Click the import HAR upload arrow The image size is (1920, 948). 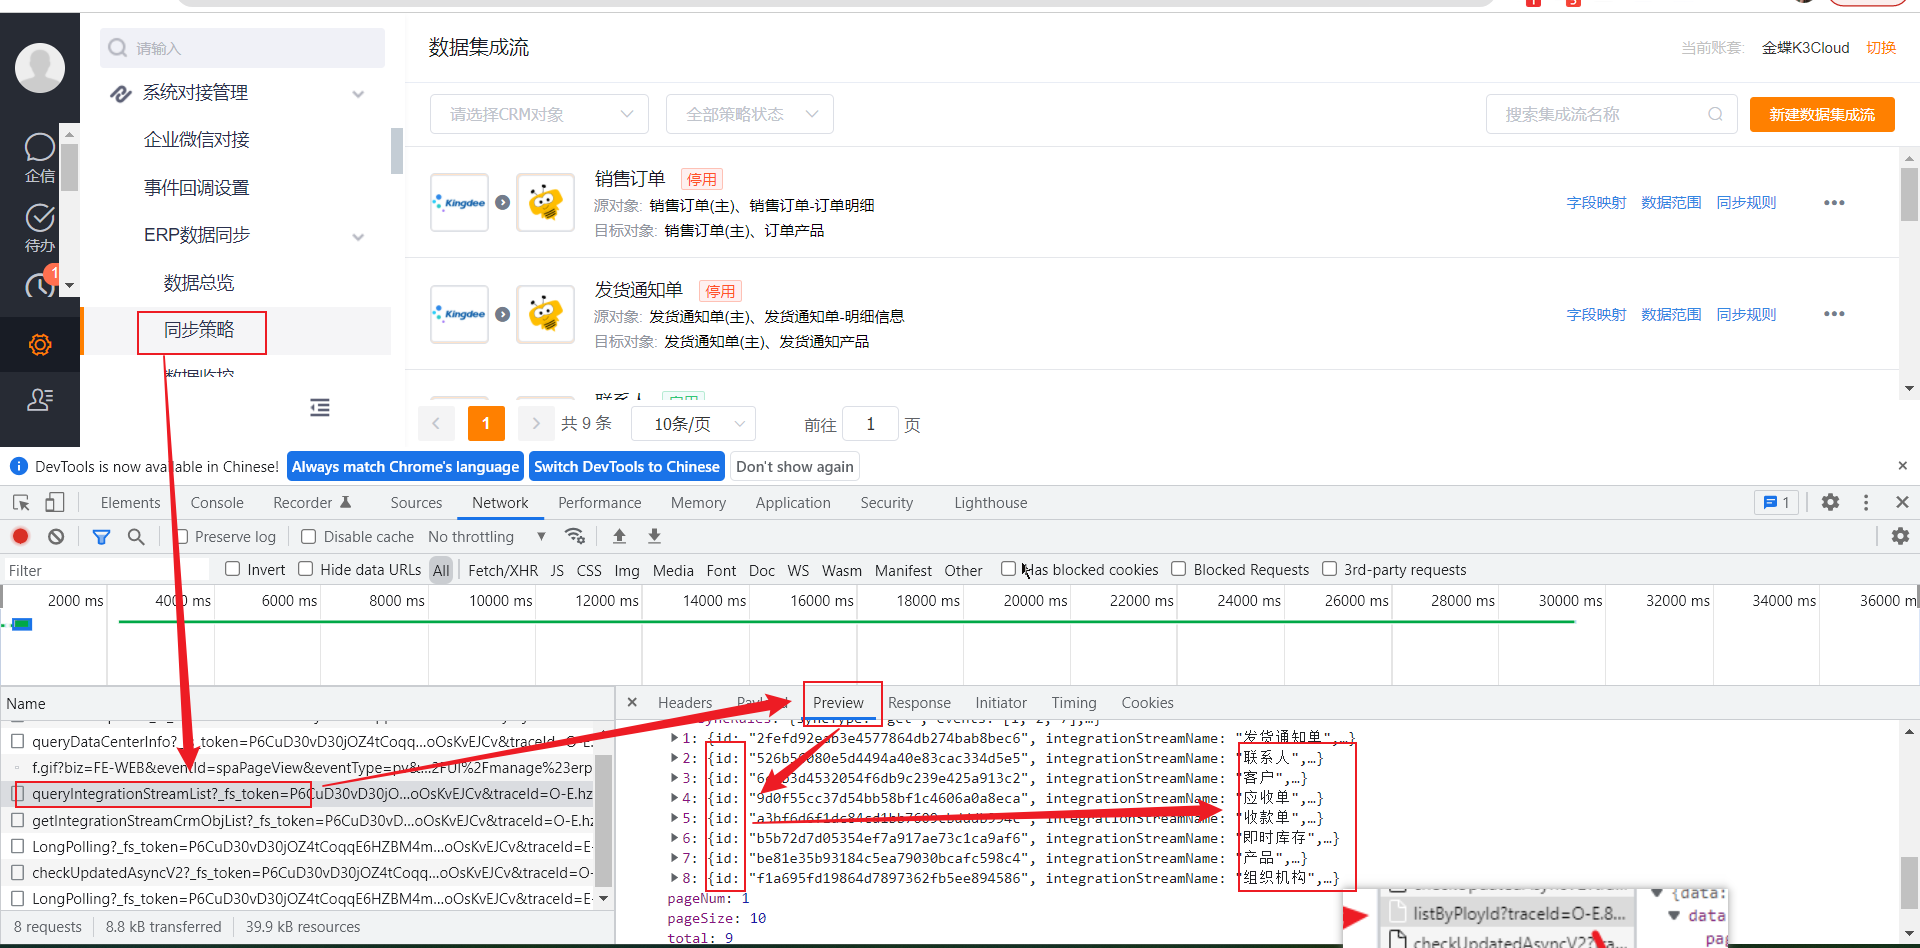click(x=619, y=536)
